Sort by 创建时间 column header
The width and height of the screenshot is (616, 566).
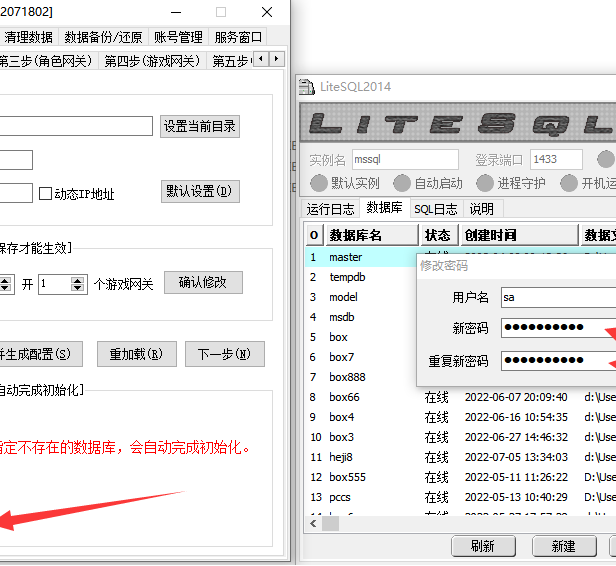coord(518,235)
